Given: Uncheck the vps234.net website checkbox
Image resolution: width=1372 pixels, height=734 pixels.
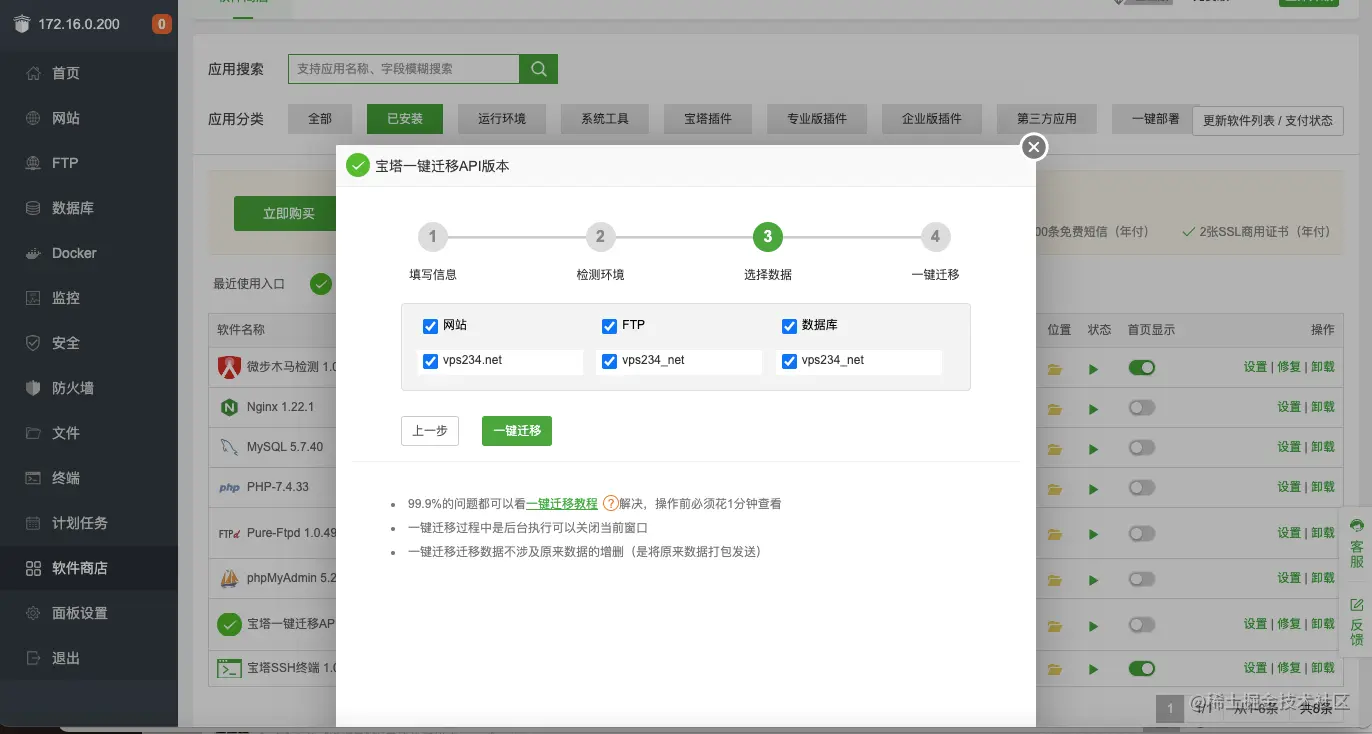Looking at the screenshot, I should (x=430, y=361).
